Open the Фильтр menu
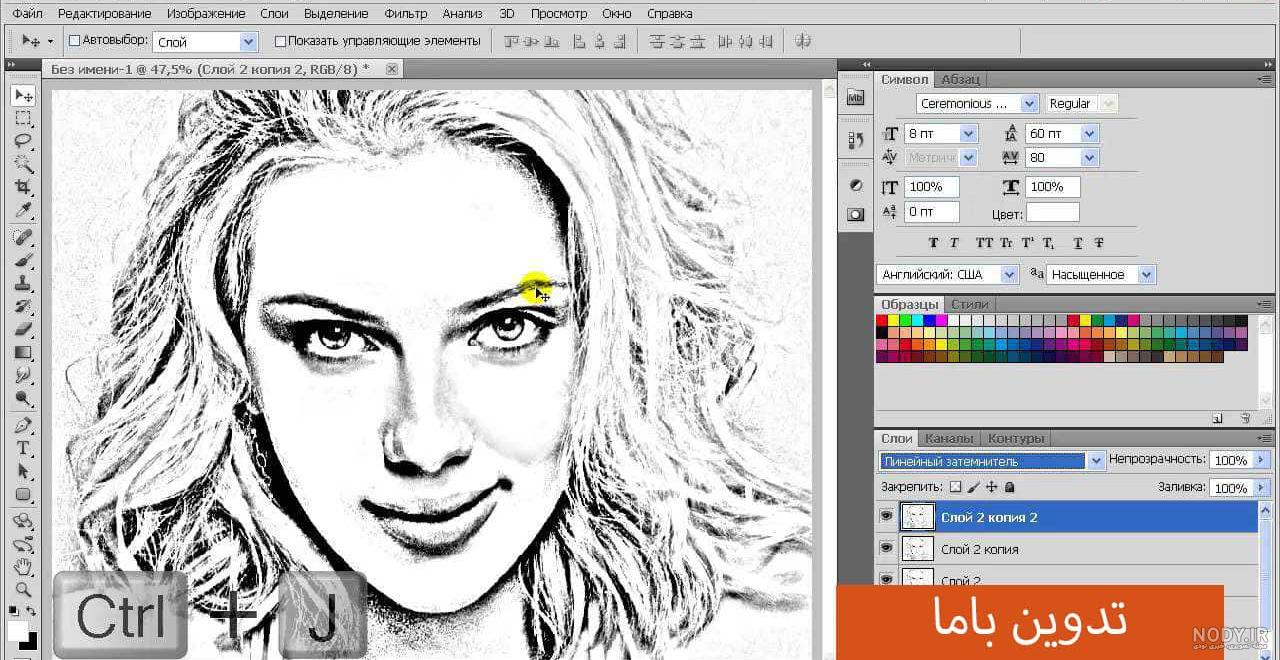Viewport: 1280px width, 660px height. [x=405, y=14]
